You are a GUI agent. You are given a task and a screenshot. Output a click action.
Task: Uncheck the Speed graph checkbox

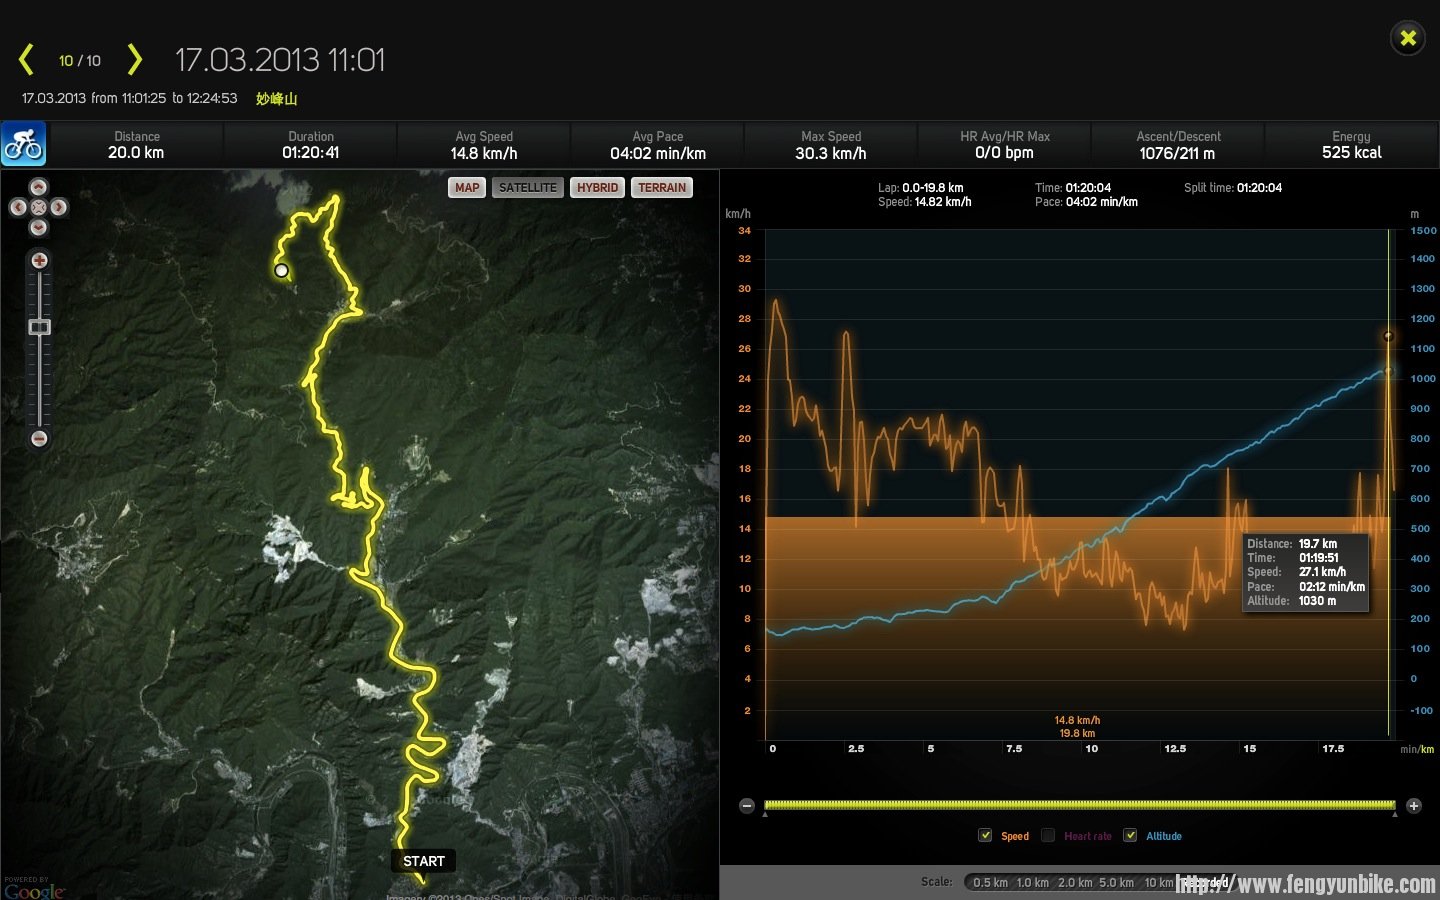(x=985, y=835)
